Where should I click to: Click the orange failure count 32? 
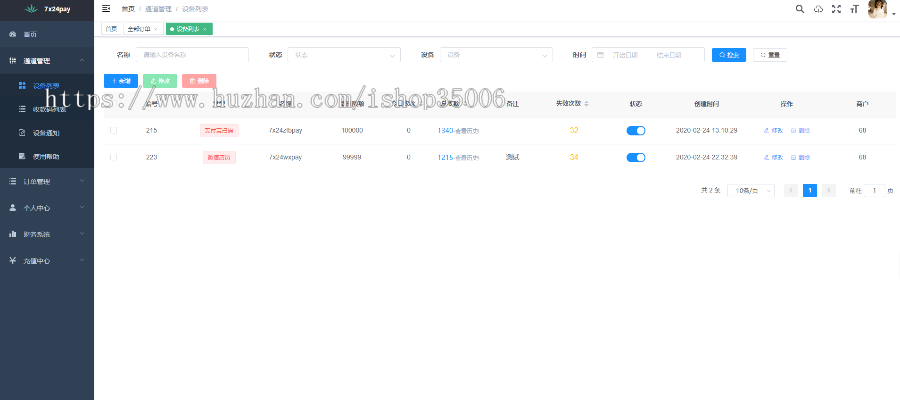(574, 131)
